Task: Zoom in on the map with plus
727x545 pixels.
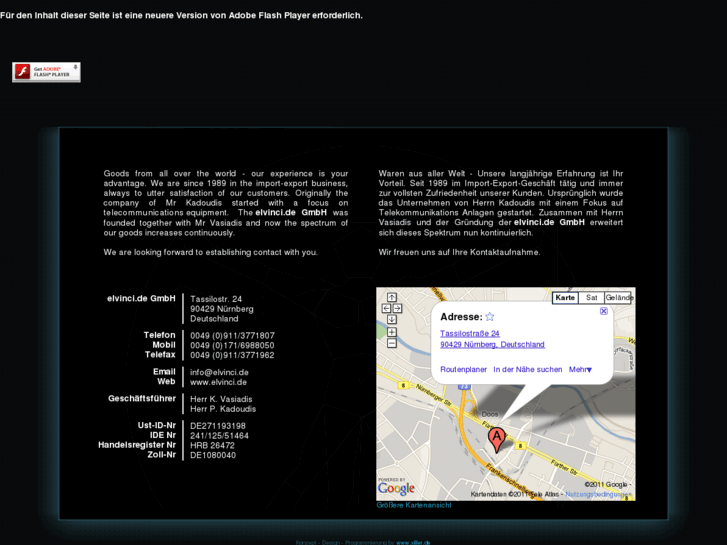Action: point(392,332)
